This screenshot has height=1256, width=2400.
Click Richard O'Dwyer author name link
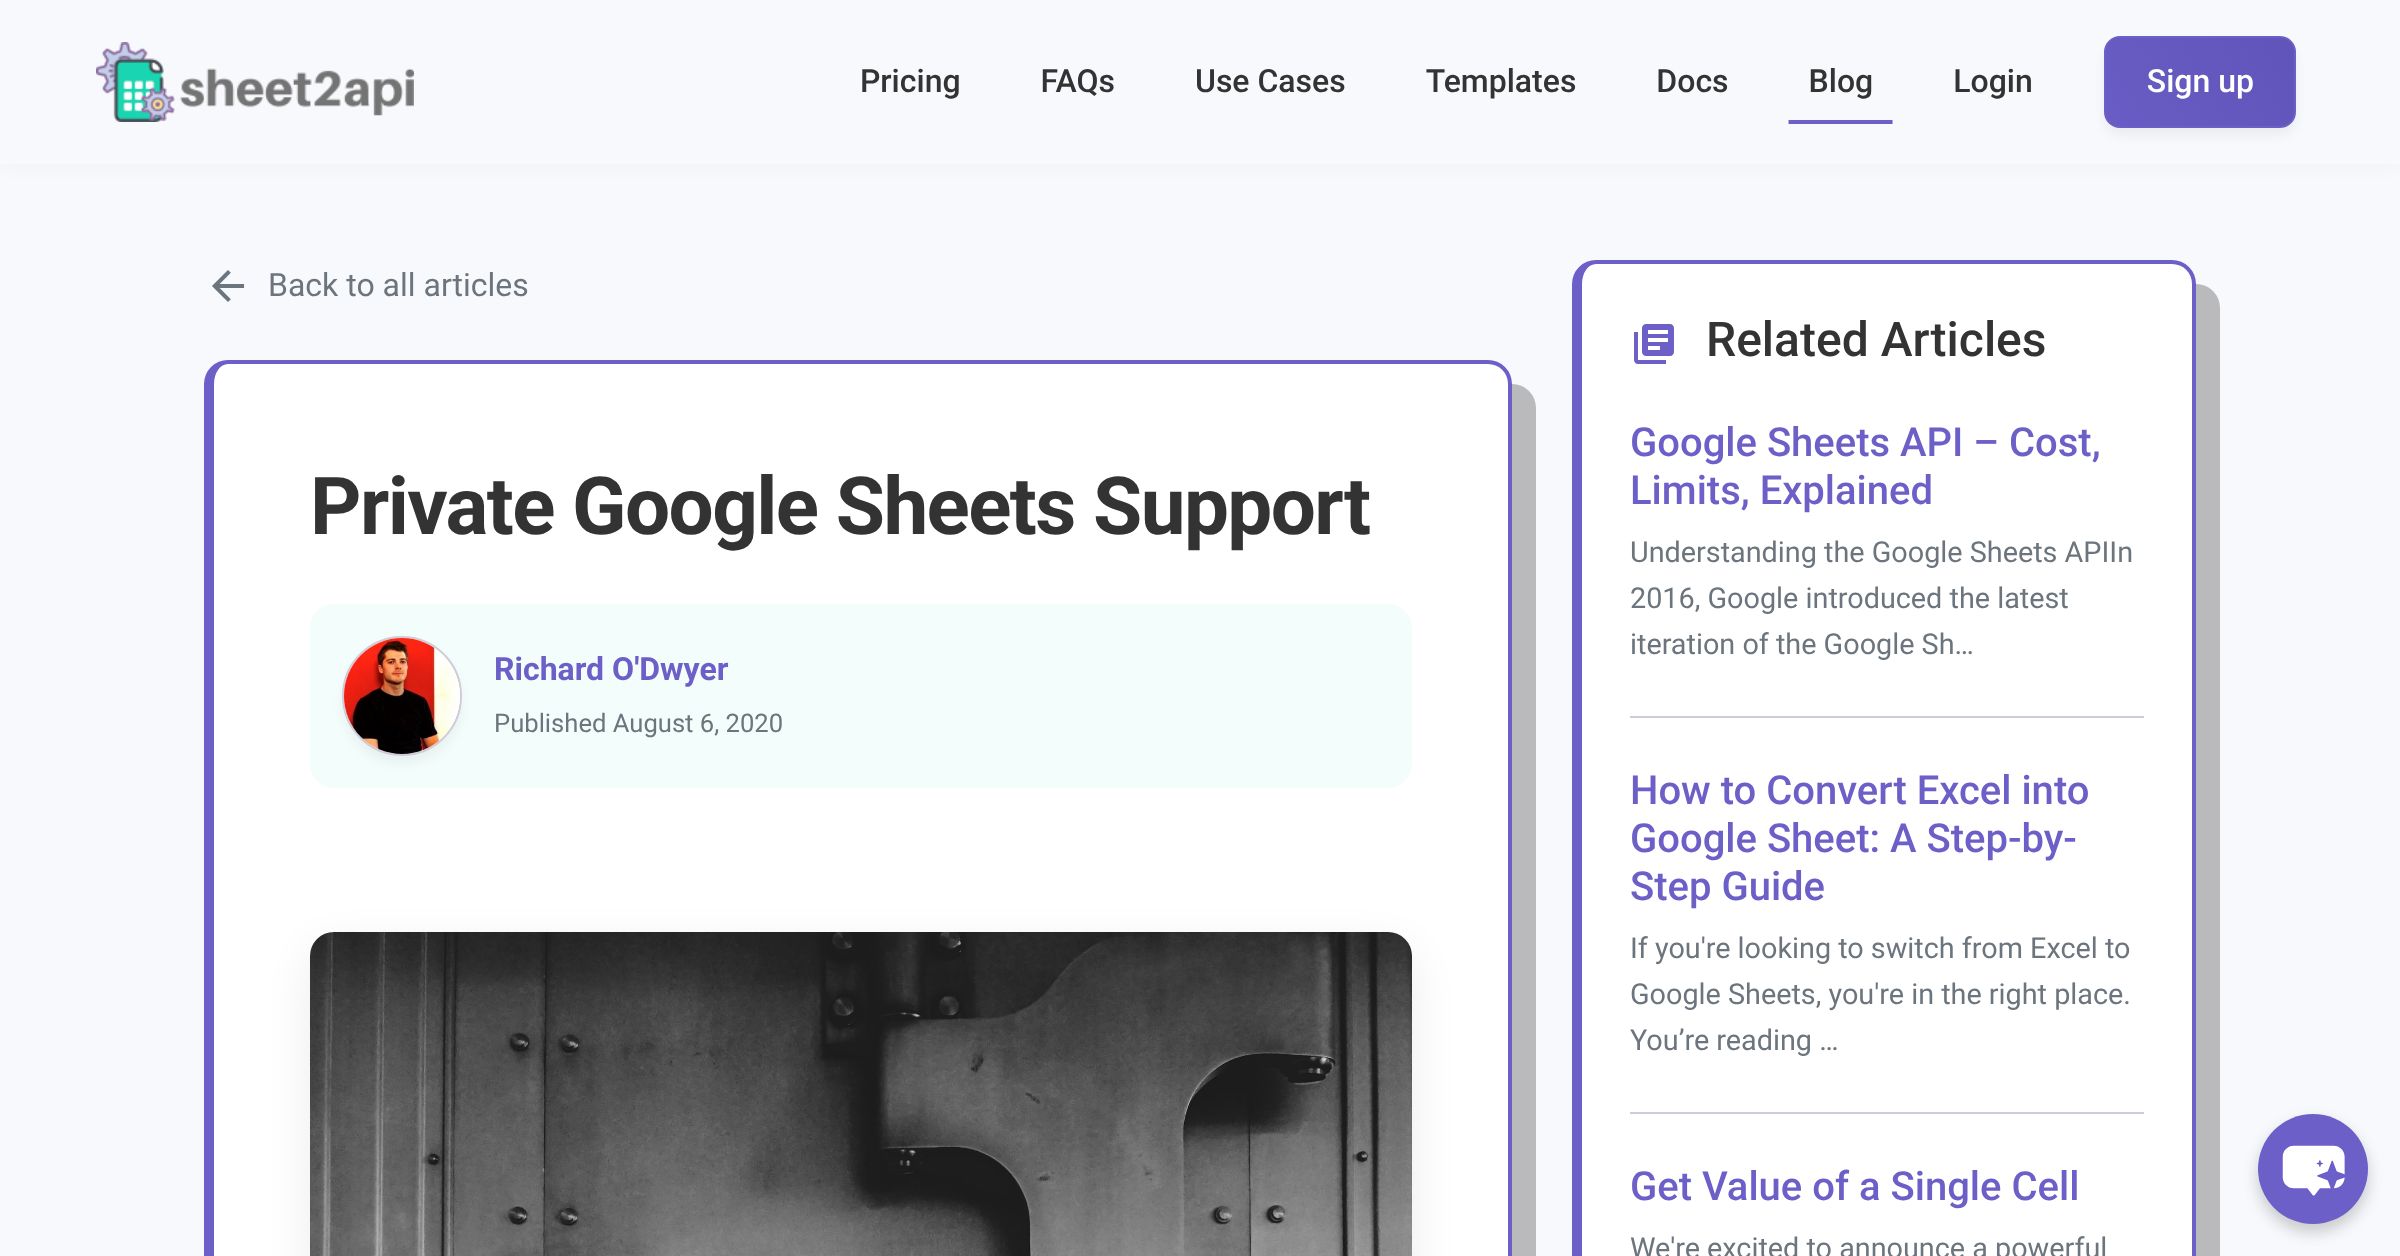612,669
